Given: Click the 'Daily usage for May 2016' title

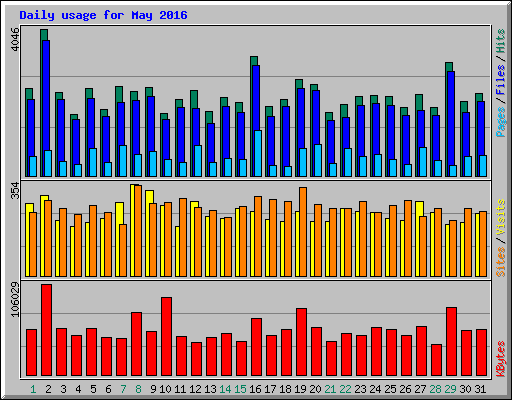Looking at the screenshot, I should tap(103, 15).
